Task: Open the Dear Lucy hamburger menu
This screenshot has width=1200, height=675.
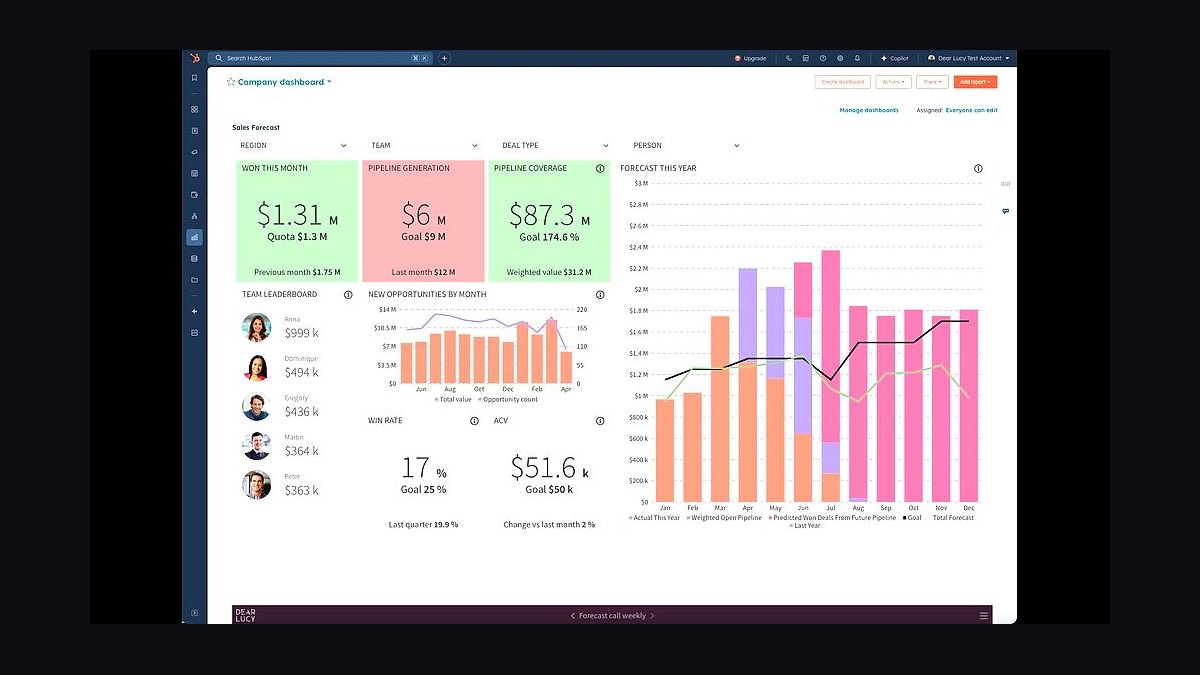Action: (x=984, y=616)
